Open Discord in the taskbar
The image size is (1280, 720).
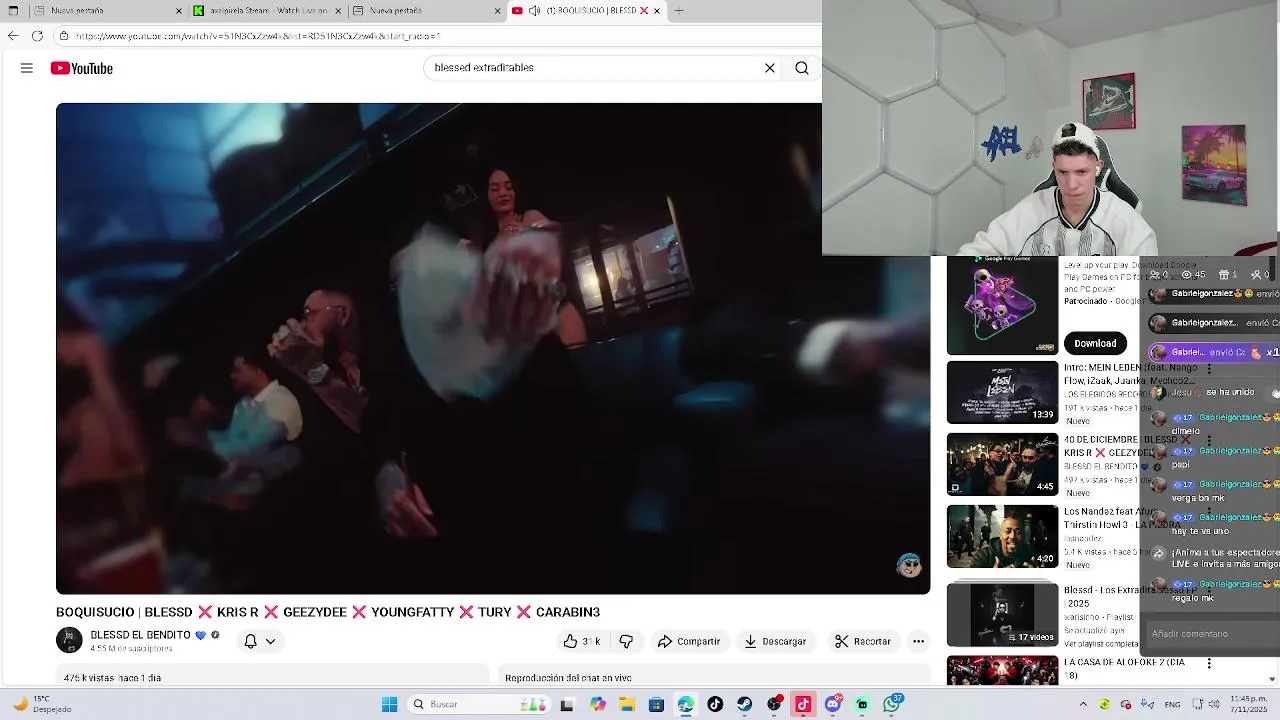pyautogui.click(x=833, y=704)
